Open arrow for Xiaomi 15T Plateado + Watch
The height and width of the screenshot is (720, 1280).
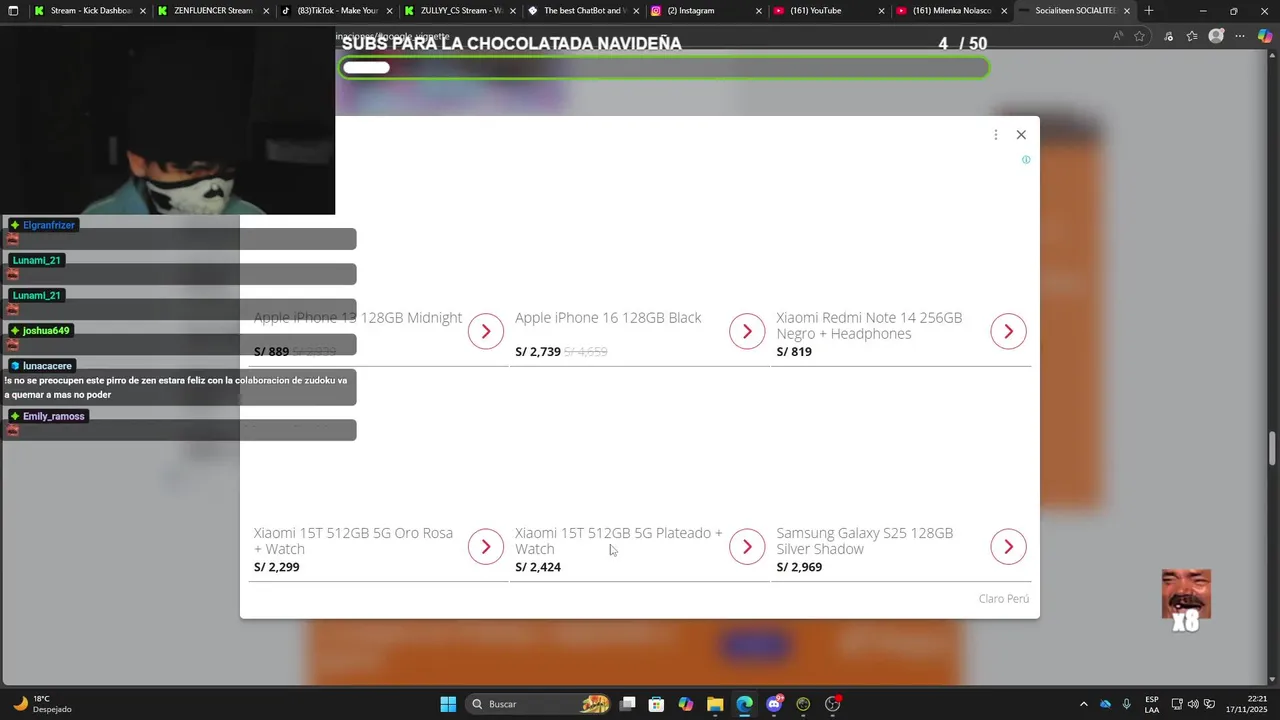(747, 546)
